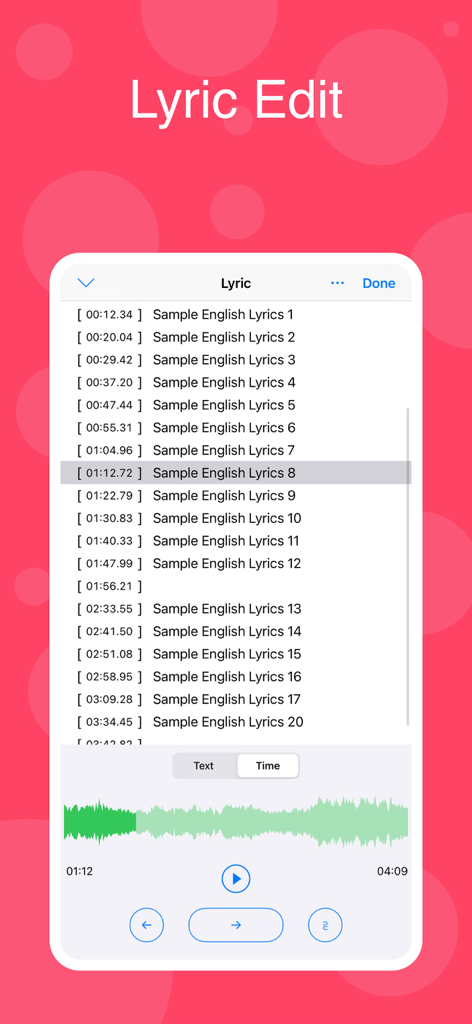Select line Sample English Lyrics 17
The image size is (472, 1024).
[x=227, y=699]
